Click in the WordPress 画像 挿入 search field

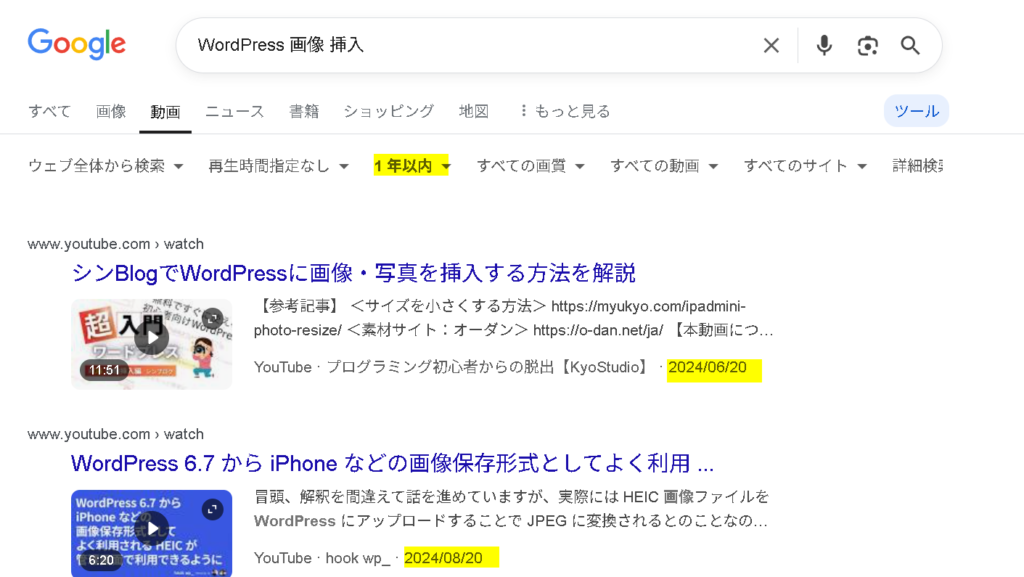[470, 45]
